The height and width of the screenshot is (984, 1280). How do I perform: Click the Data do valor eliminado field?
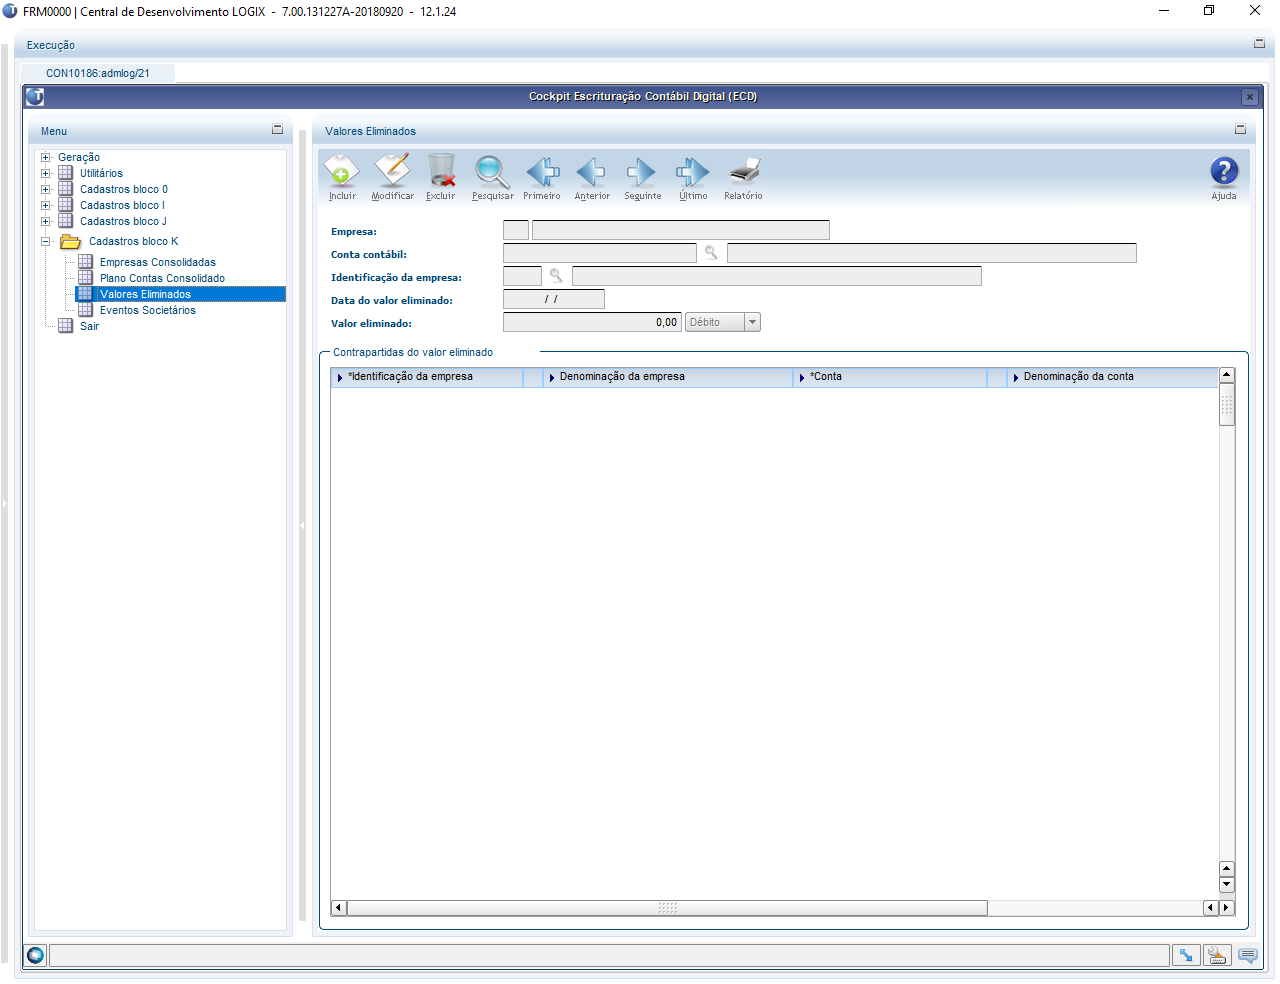coord(554,299)
